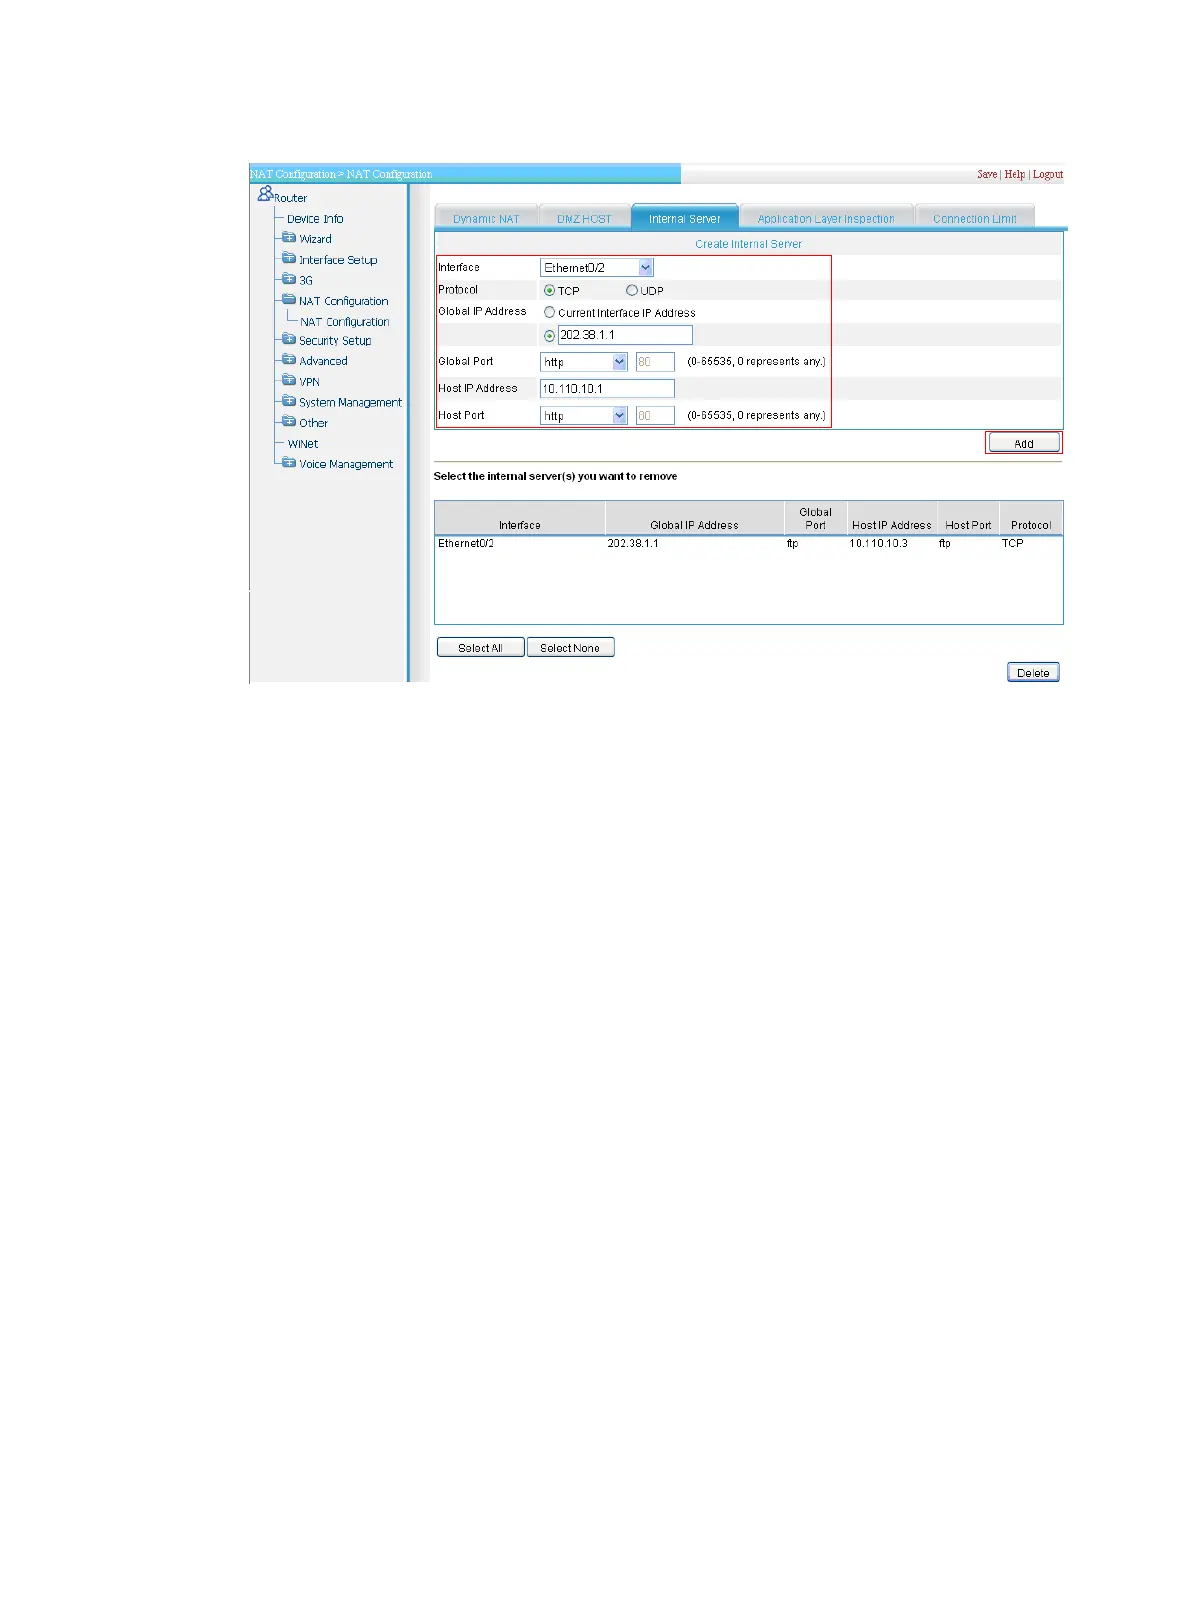The width and height of the screenshot is (1190, 1616).
Task: Open the Host Port http dropdown
Action: tap(584, 416)
